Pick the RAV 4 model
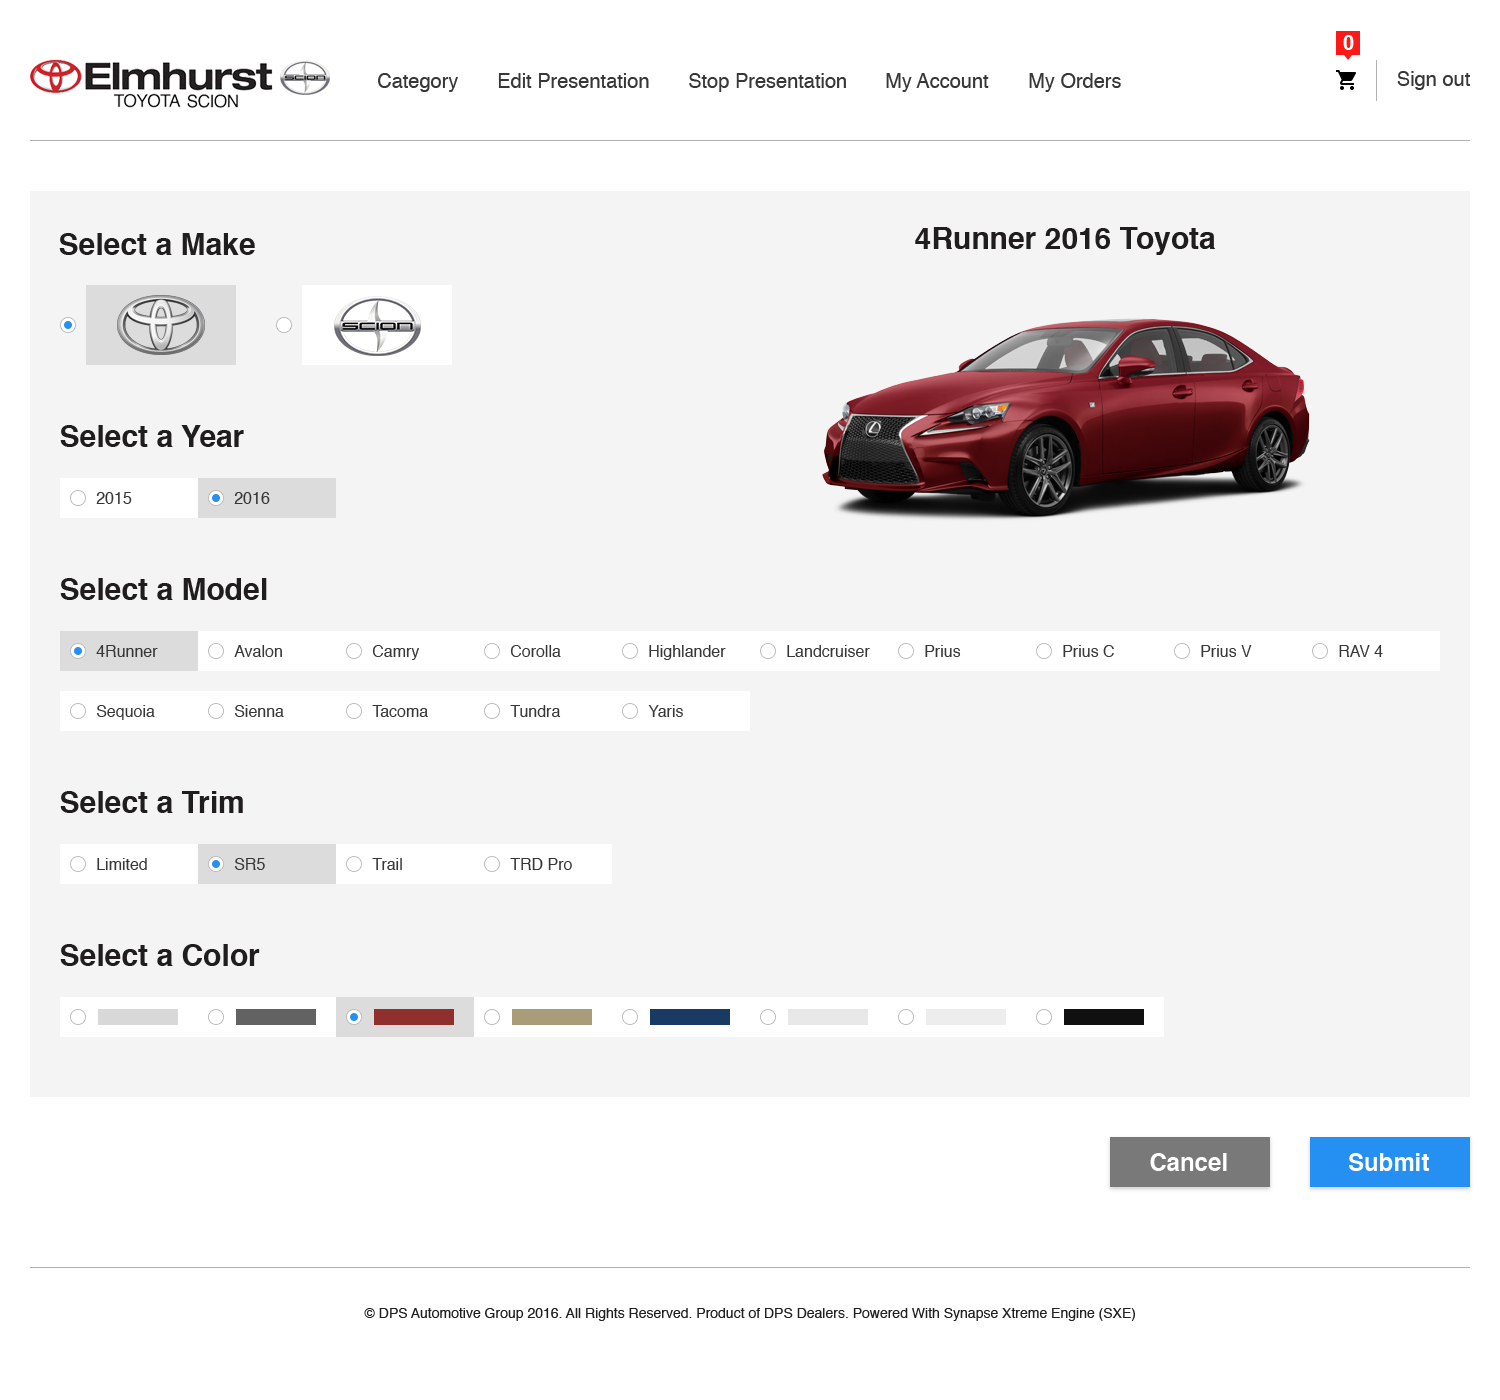 1371,651
